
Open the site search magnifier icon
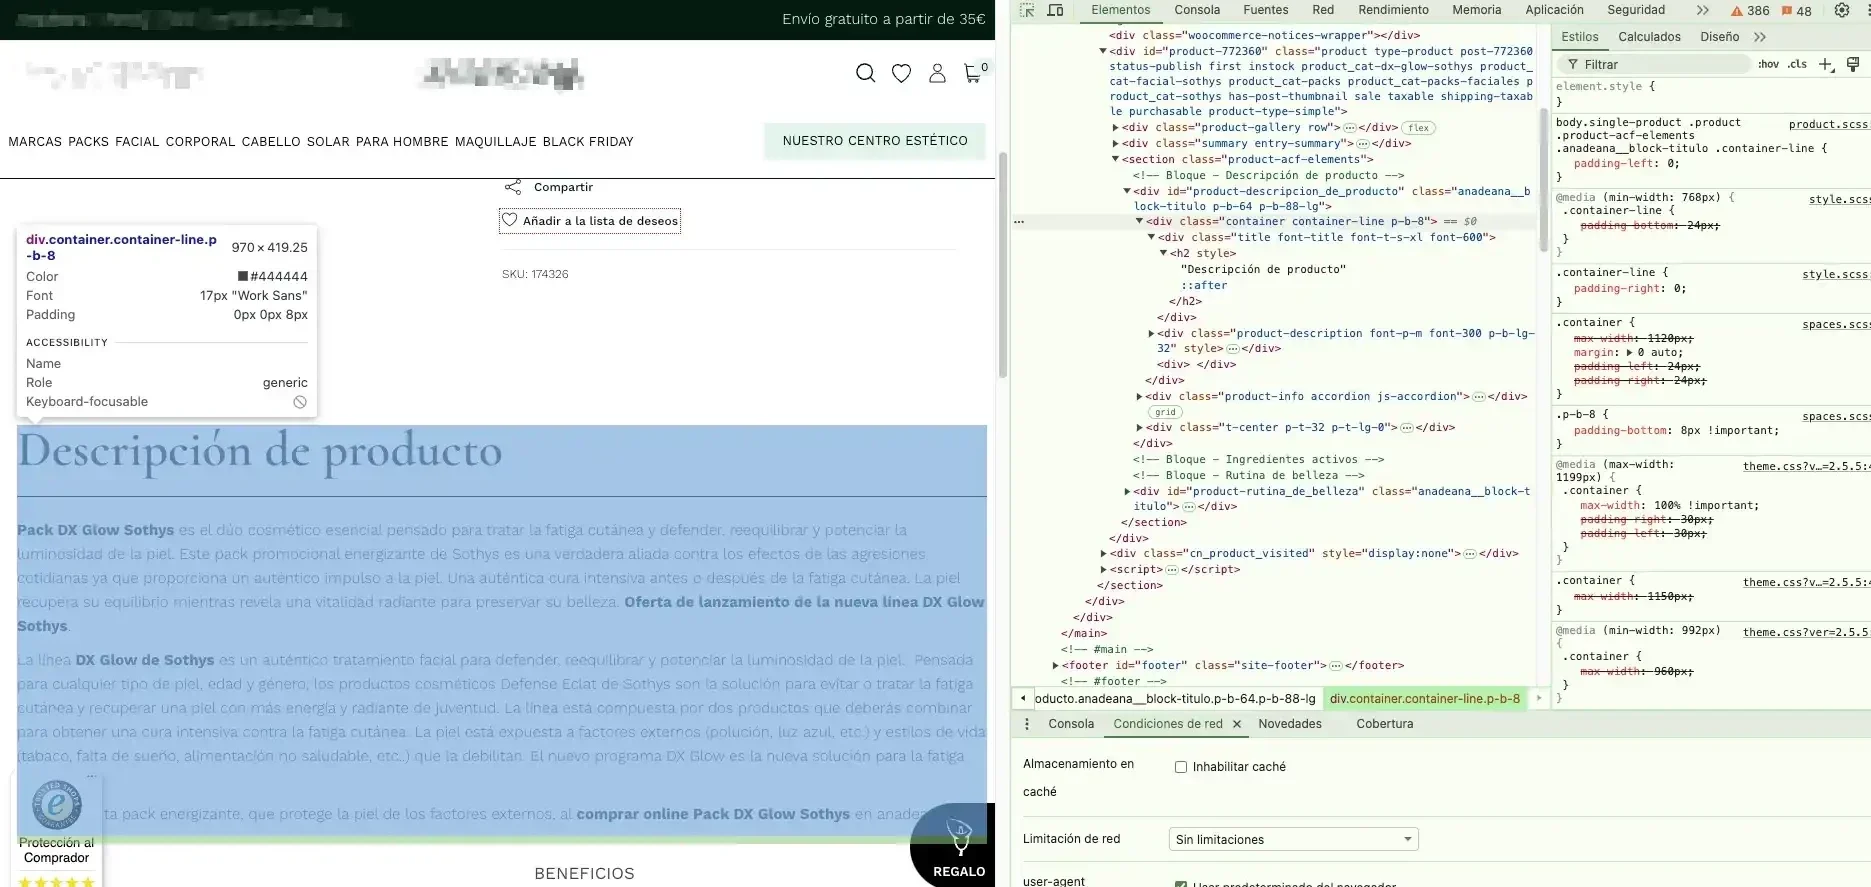[866, 73]
